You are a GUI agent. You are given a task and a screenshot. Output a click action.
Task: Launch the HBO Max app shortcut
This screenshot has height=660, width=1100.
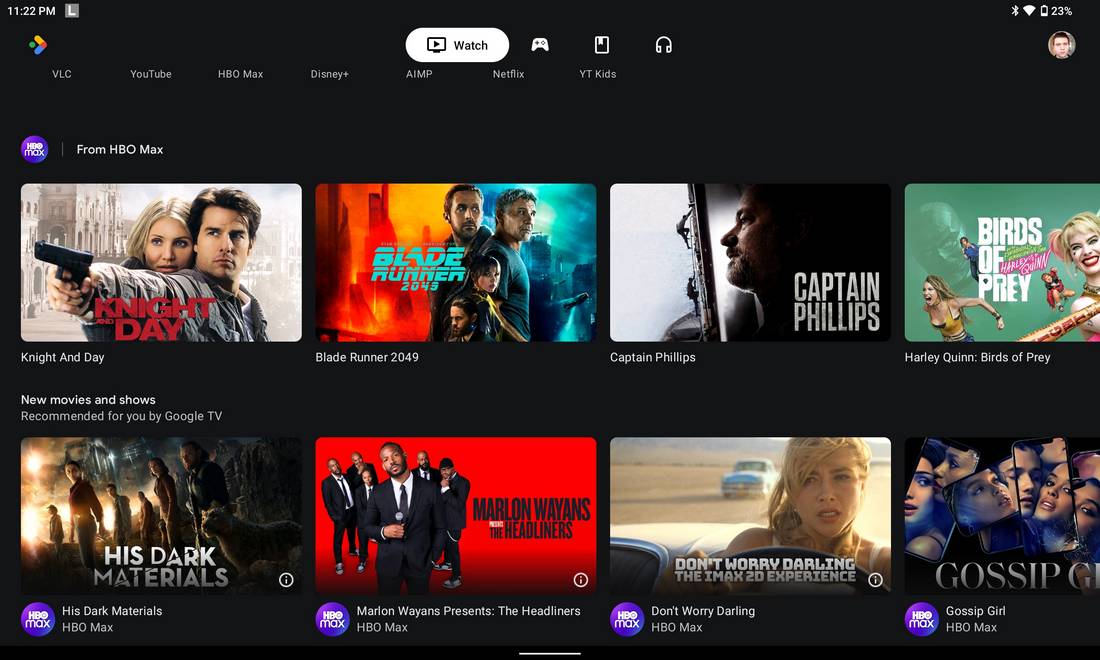pos(241,74)
